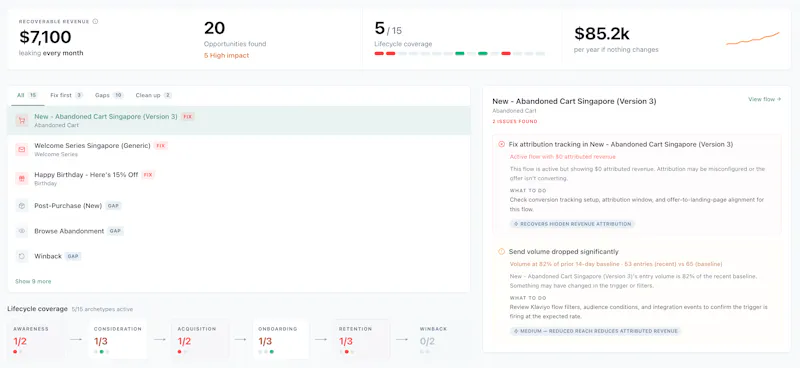Image resolution: width=800 pixels, height=368 pixels.
Task: Click the Retention 1/3 lifecycle card
Action: (x=362, y=339)
